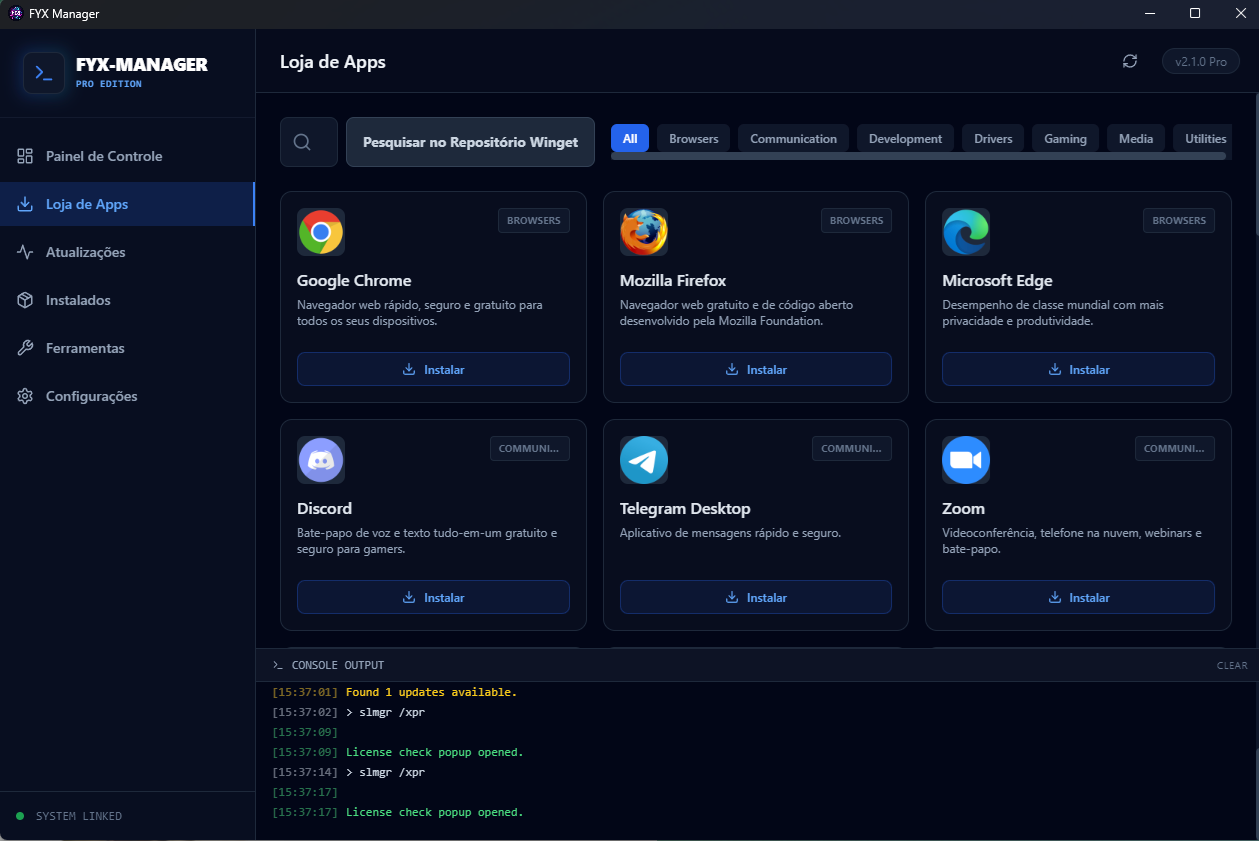Click the Pesquisar no Repositório Winget field

point(470,141)
